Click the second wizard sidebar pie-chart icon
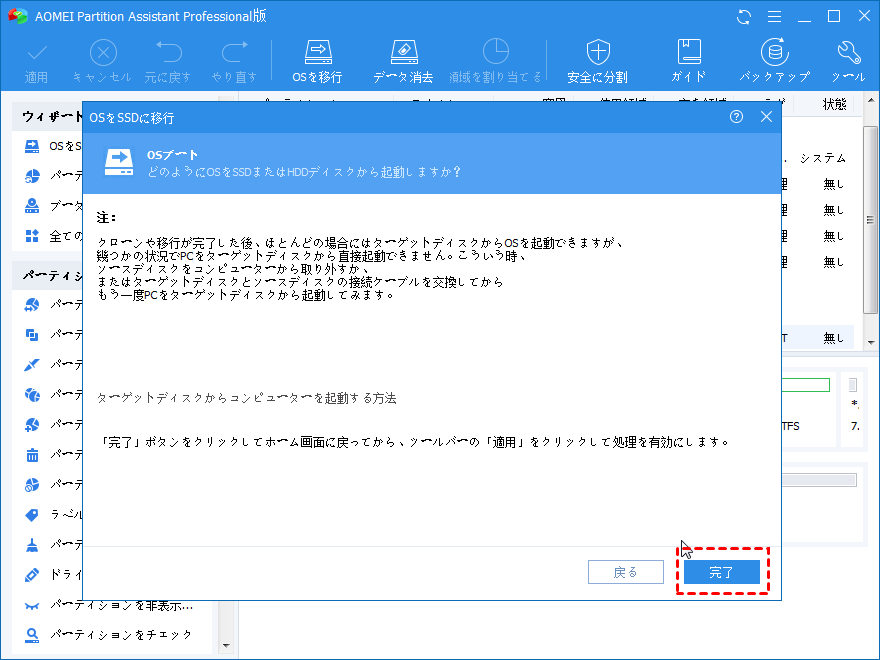The height and width of the screenshot is (660, 880). point(33,176)
